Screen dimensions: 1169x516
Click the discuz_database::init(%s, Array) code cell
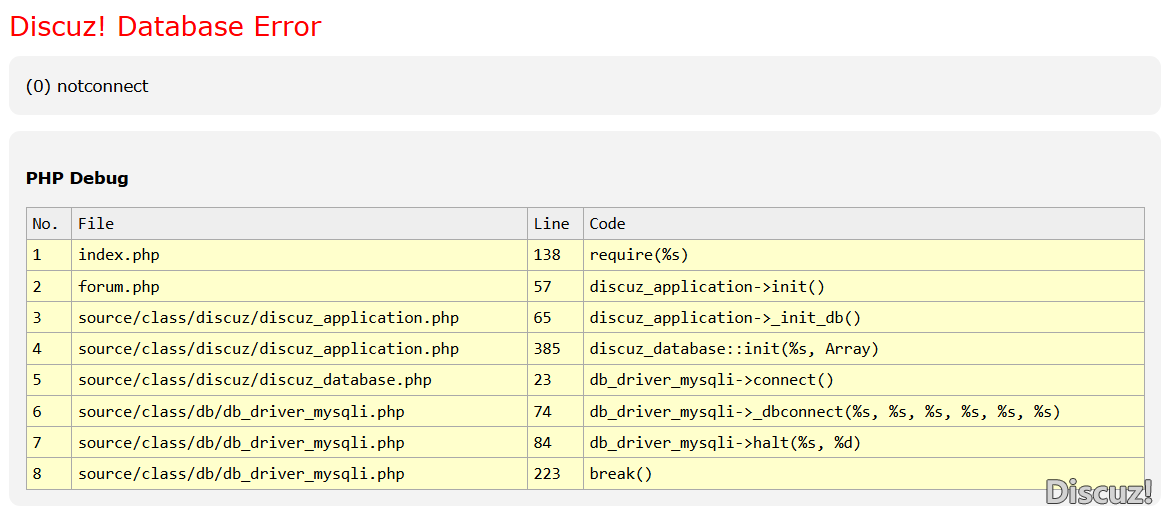734,349
